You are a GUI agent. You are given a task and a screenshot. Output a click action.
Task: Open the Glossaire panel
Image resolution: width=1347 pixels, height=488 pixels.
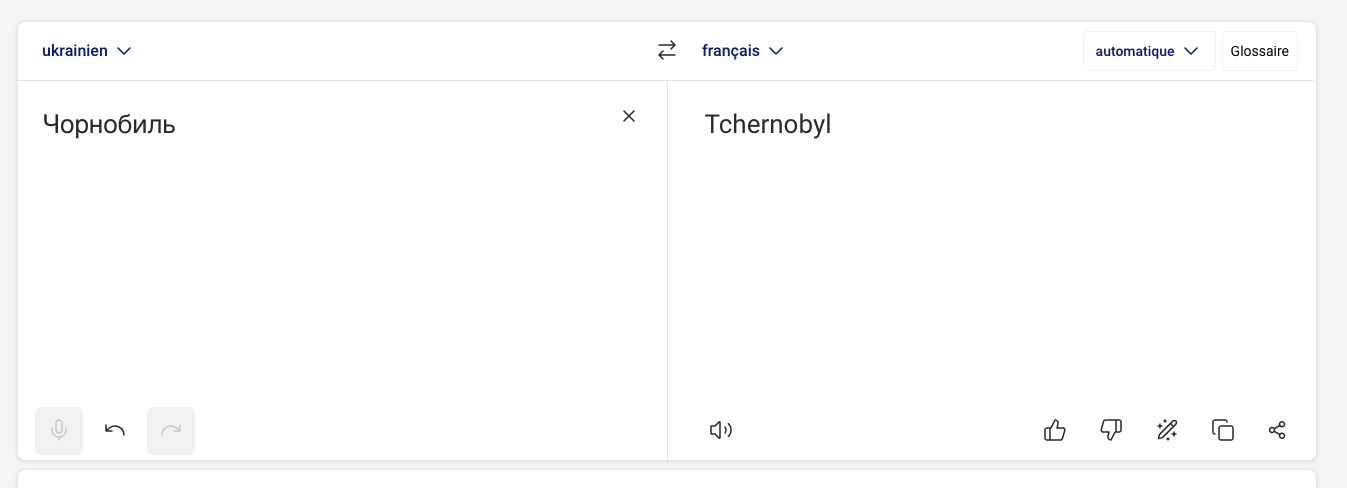[x=1260, y=51]
